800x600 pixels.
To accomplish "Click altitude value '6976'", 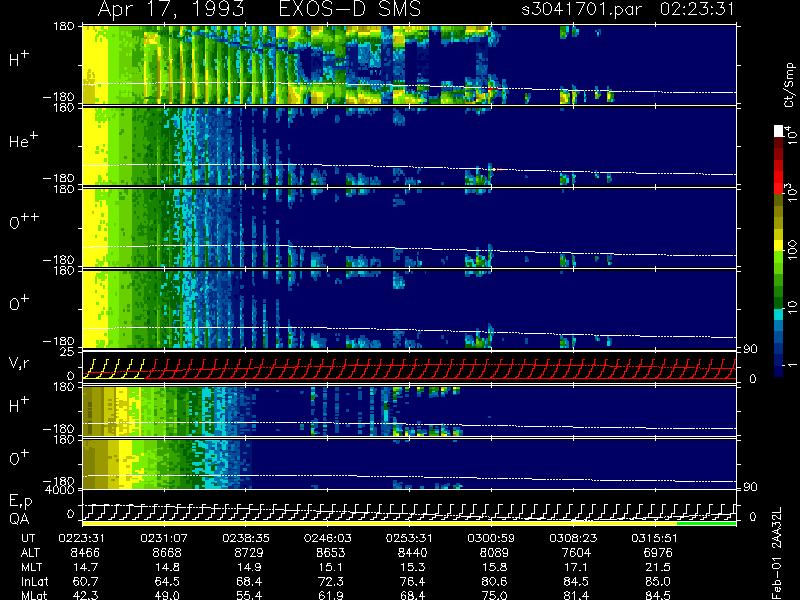I will pyautogui.click(x=658, y=553).
